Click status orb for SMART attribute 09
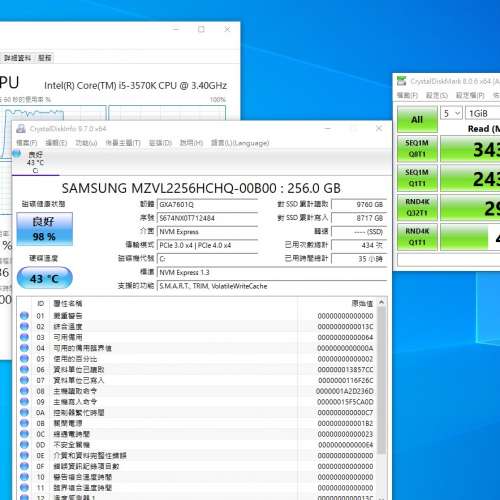500x500 pixels. click(x=24, y=402)
